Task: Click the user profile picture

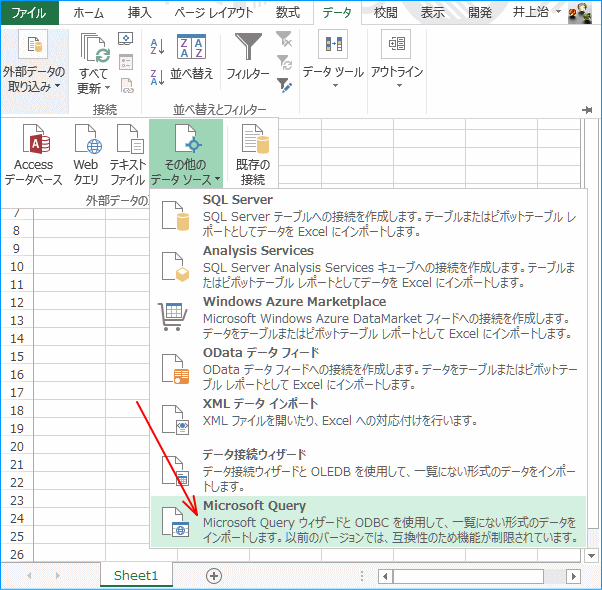Action: pyautogui.click(x=580, y=13)
